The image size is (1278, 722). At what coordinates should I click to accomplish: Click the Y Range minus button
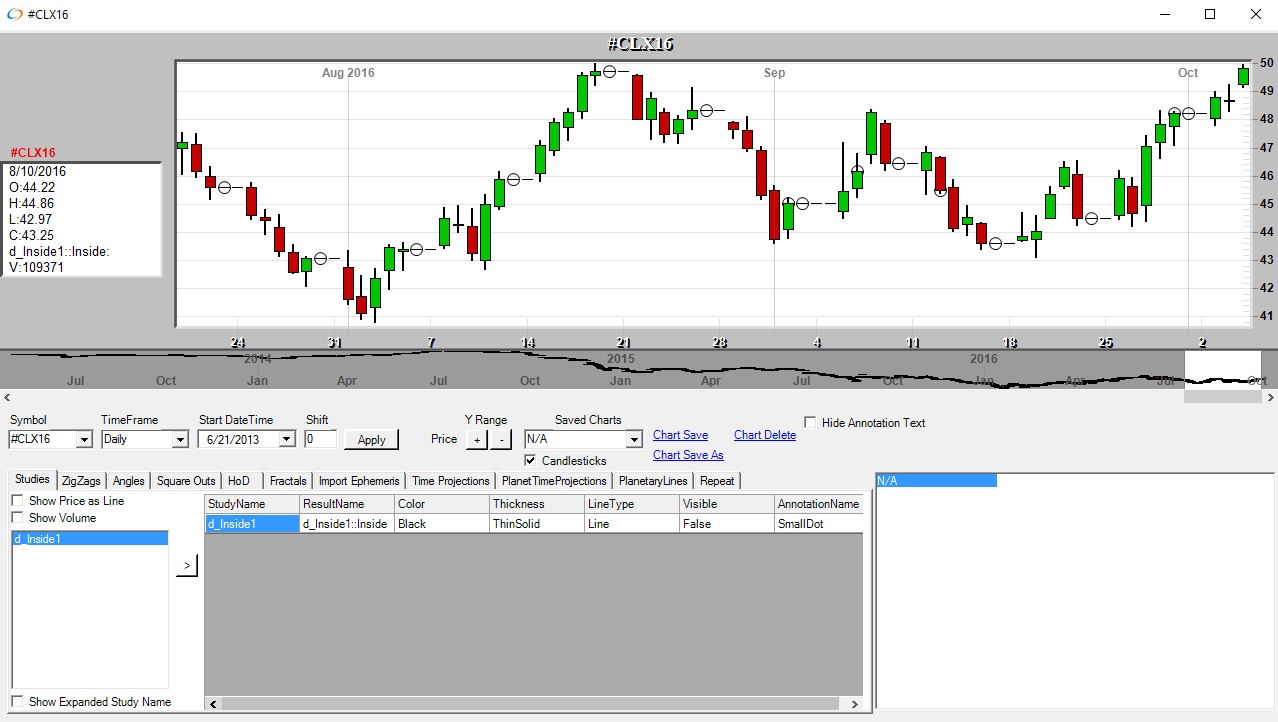pos(501,439)
